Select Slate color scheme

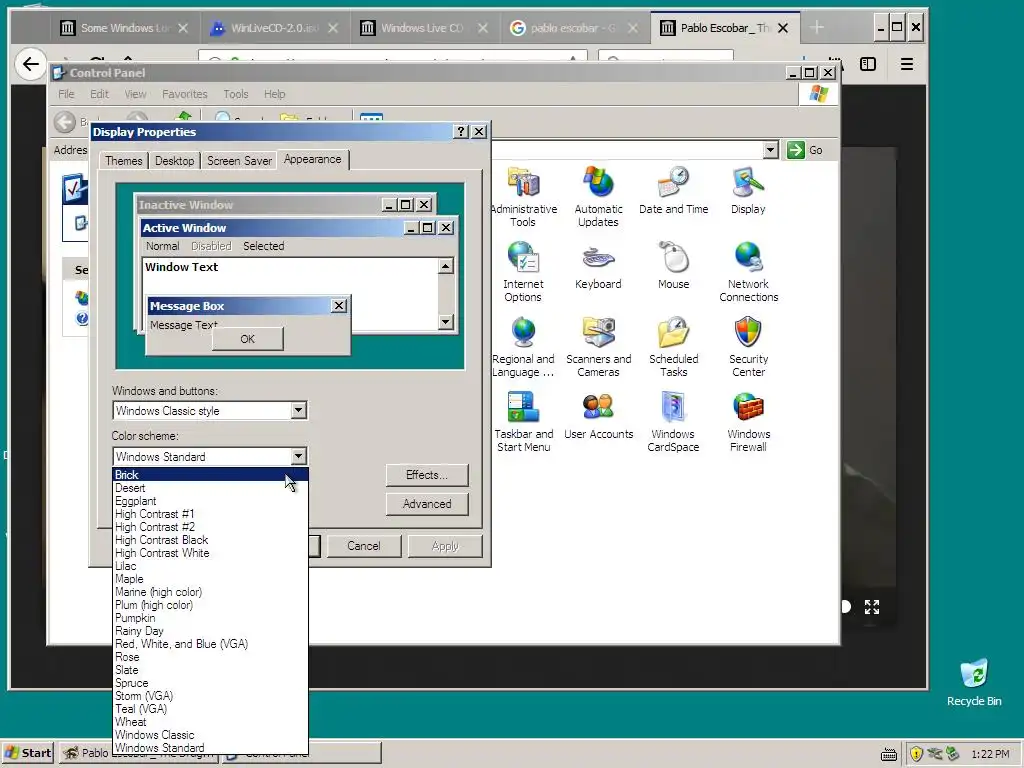click(210, 670)
